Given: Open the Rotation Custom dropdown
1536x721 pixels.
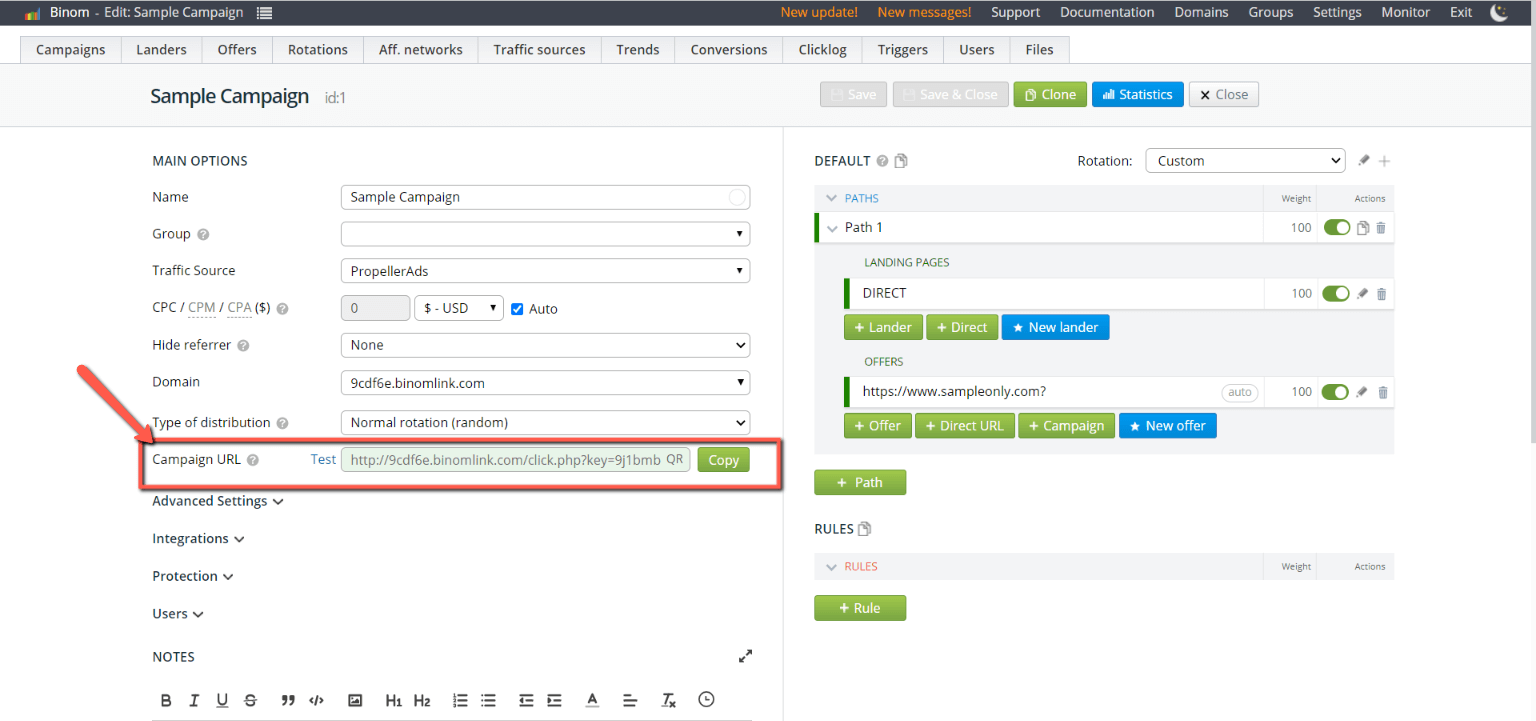Looking at the screenshot, I should click(x=1246, y=161).
